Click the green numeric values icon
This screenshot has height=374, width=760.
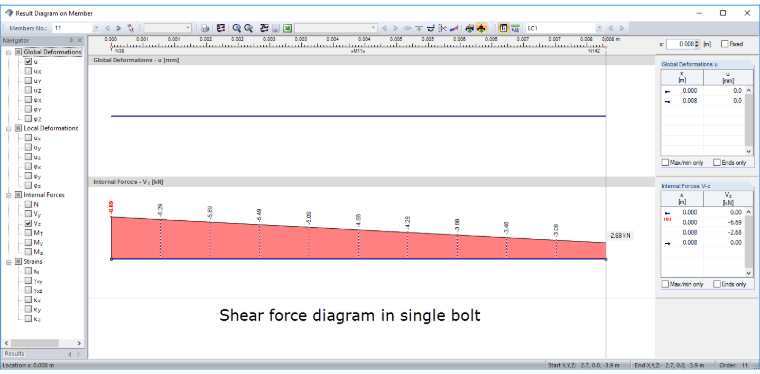click(515, 28)
